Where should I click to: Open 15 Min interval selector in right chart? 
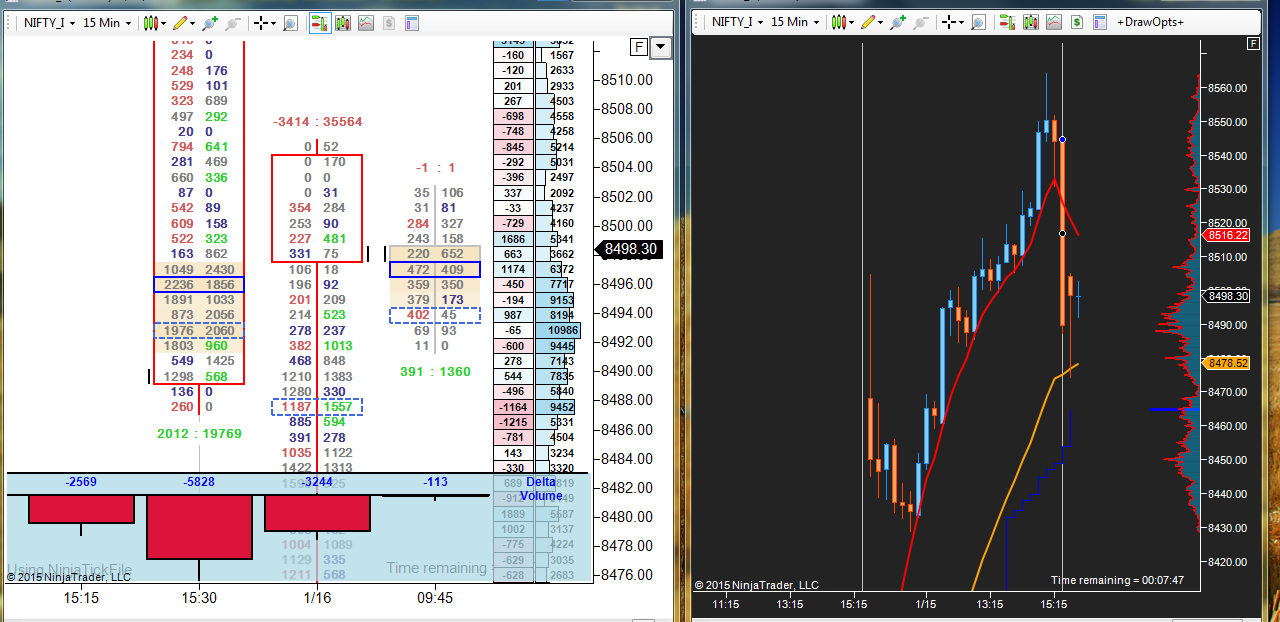[794, 22]
